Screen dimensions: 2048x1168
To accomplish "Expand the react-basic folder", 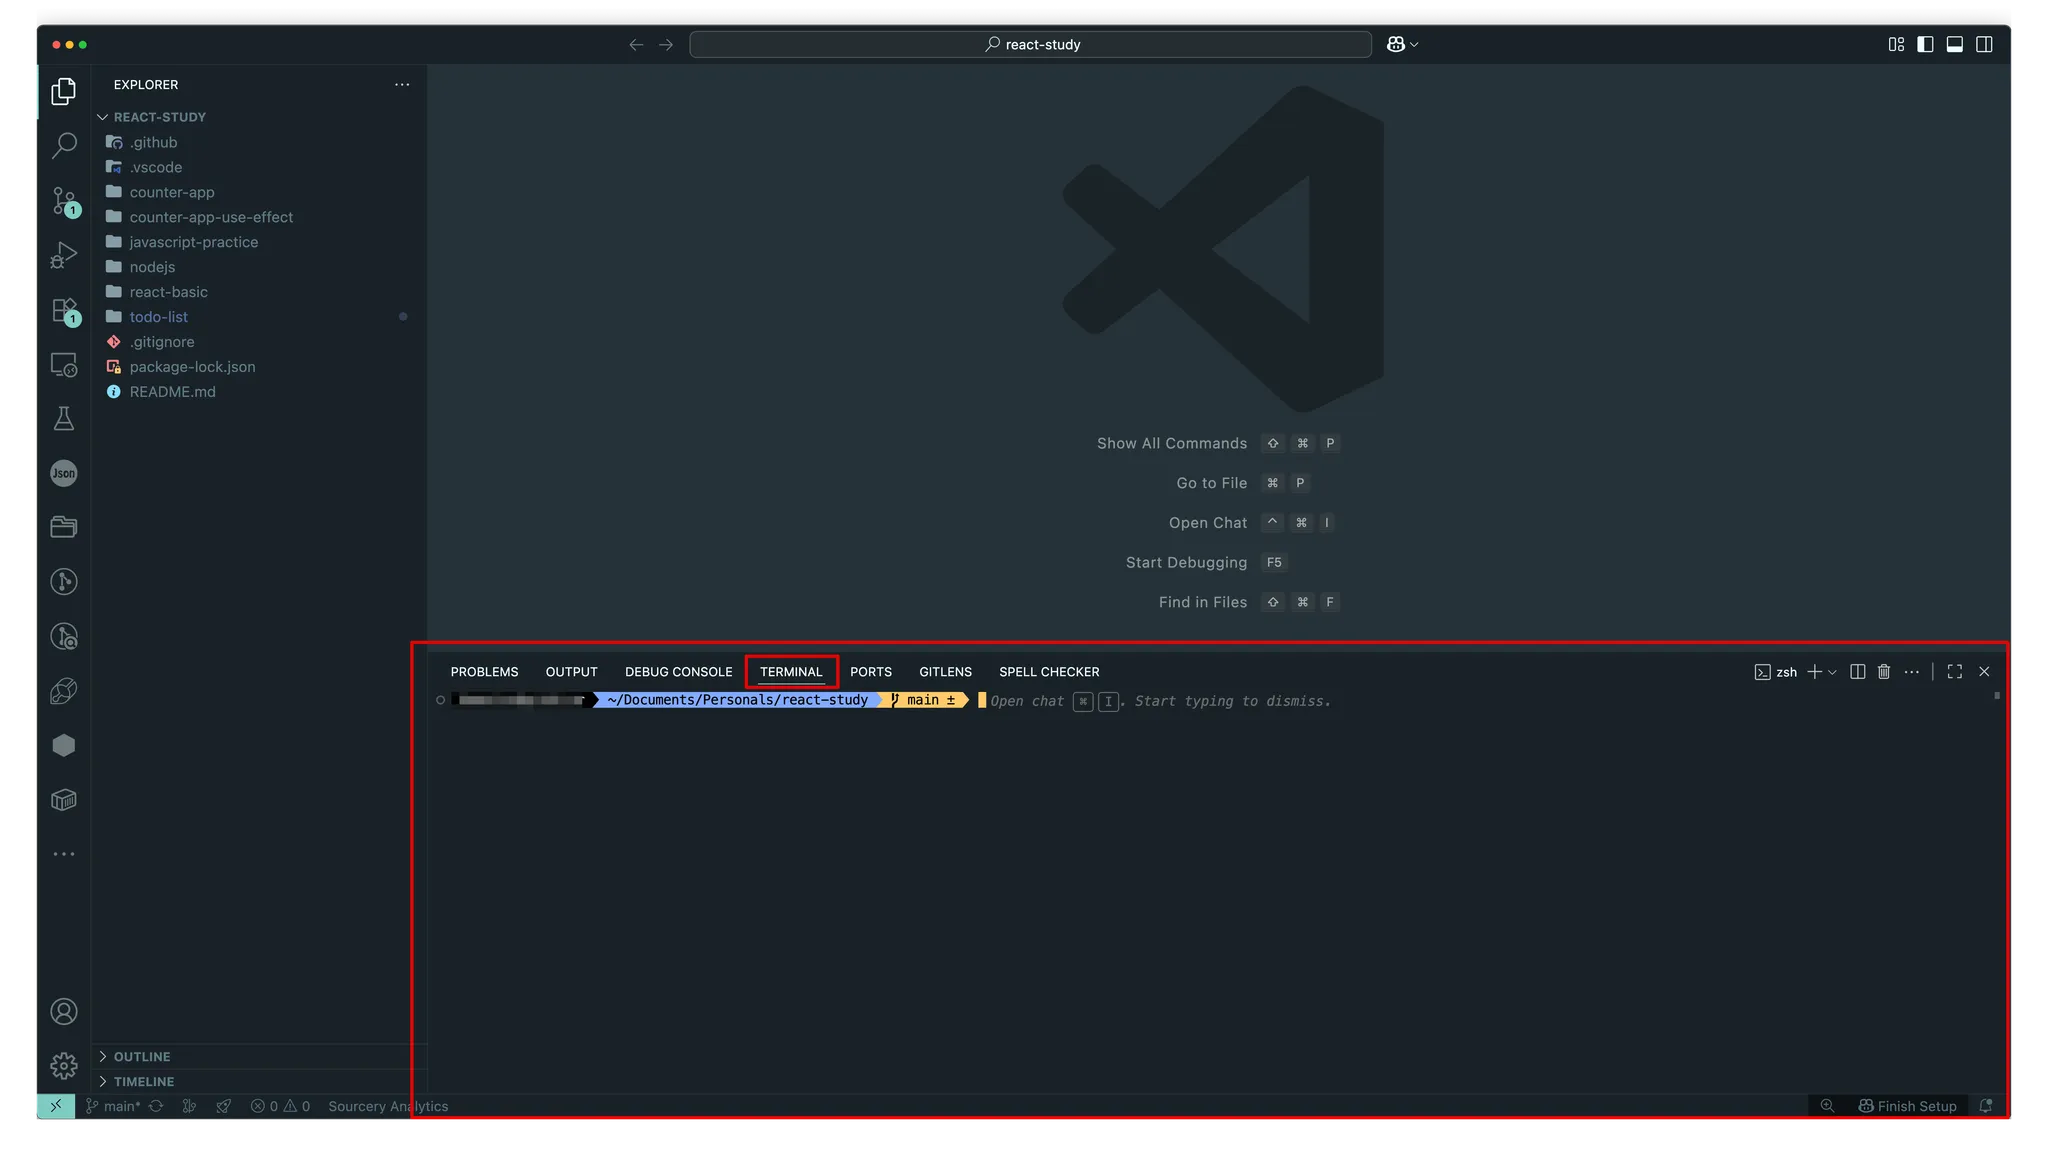I will point(168,292).
